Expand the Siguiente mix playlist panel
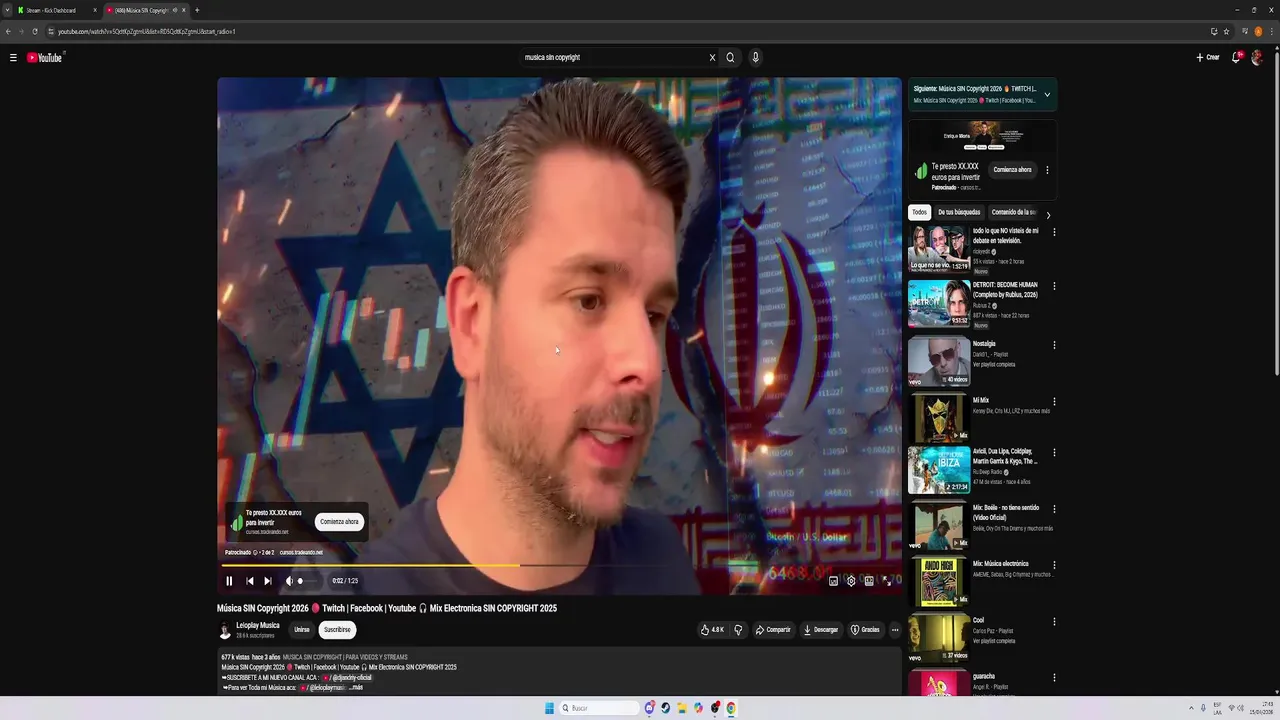The image size is (1280, 720). [1047, 95]
